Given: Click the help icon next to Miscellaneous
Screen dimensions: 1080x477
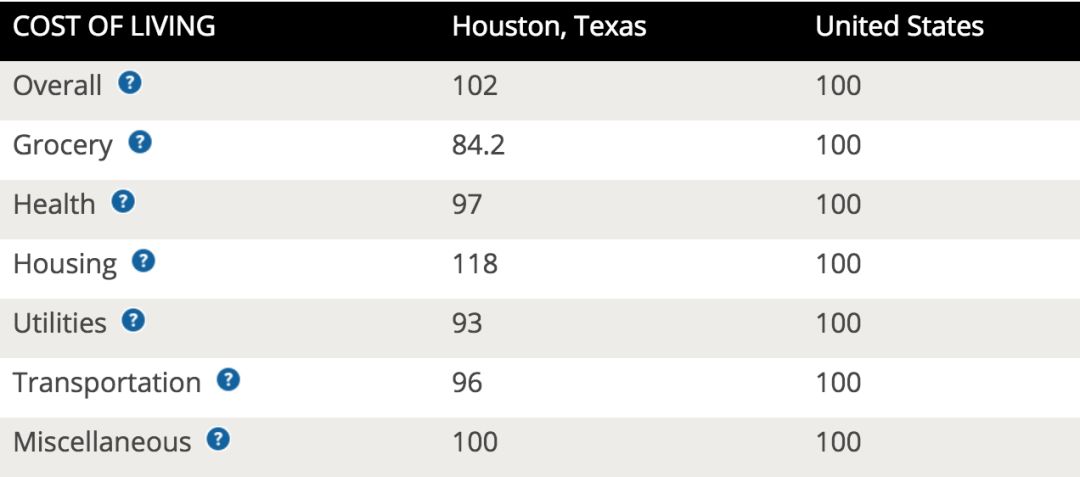Looking at the screenshot, I should point(218,438).
